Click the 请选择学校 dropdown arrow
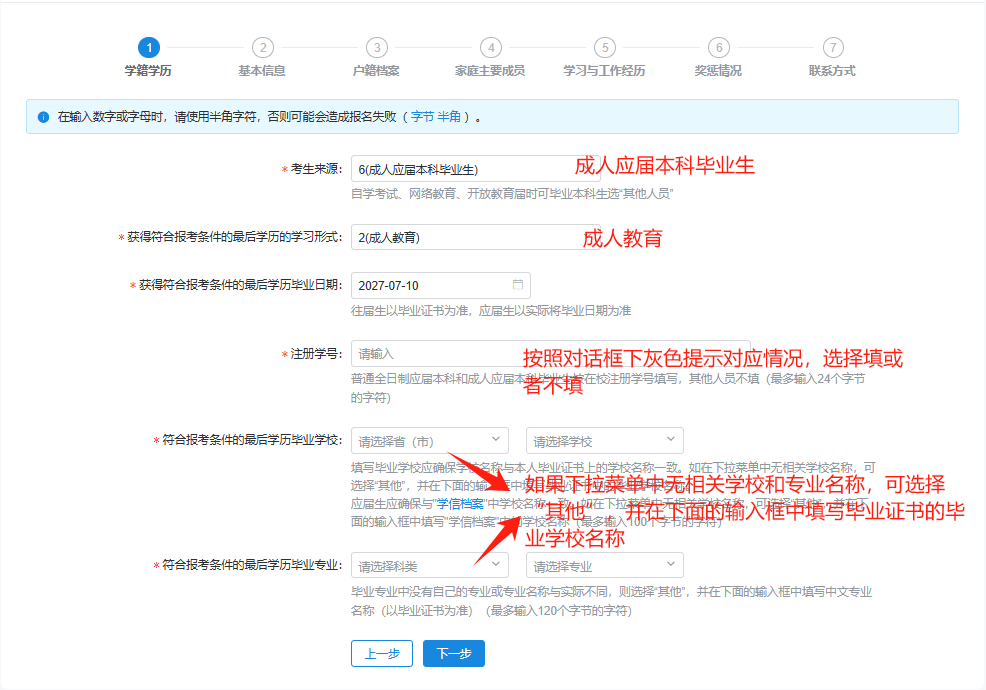The width and height of the screenshot is (986, 690). [x=670, y=439]
